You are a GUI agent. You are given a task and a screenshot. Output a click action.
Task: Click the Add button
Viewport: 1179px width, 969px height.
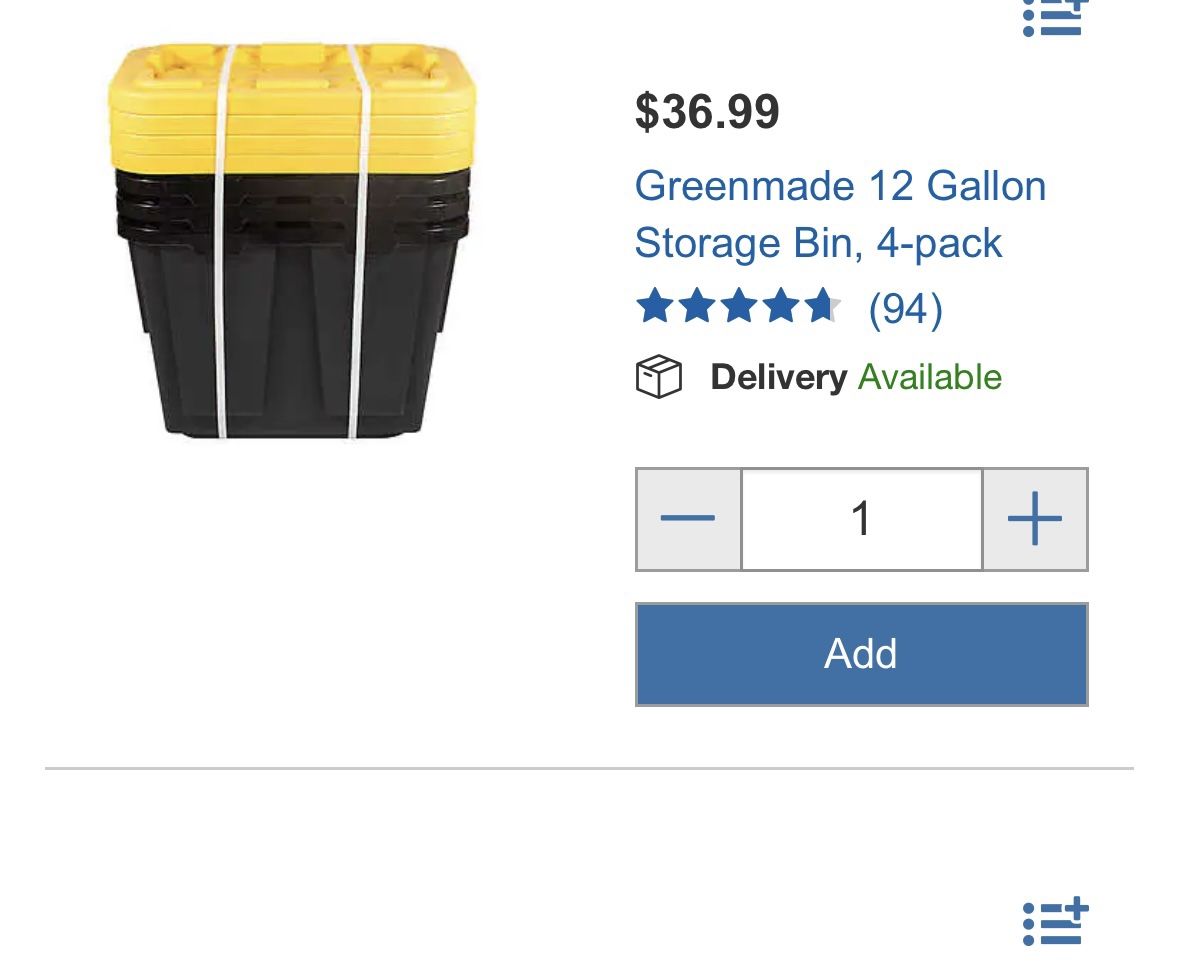[x=860, y=653]
